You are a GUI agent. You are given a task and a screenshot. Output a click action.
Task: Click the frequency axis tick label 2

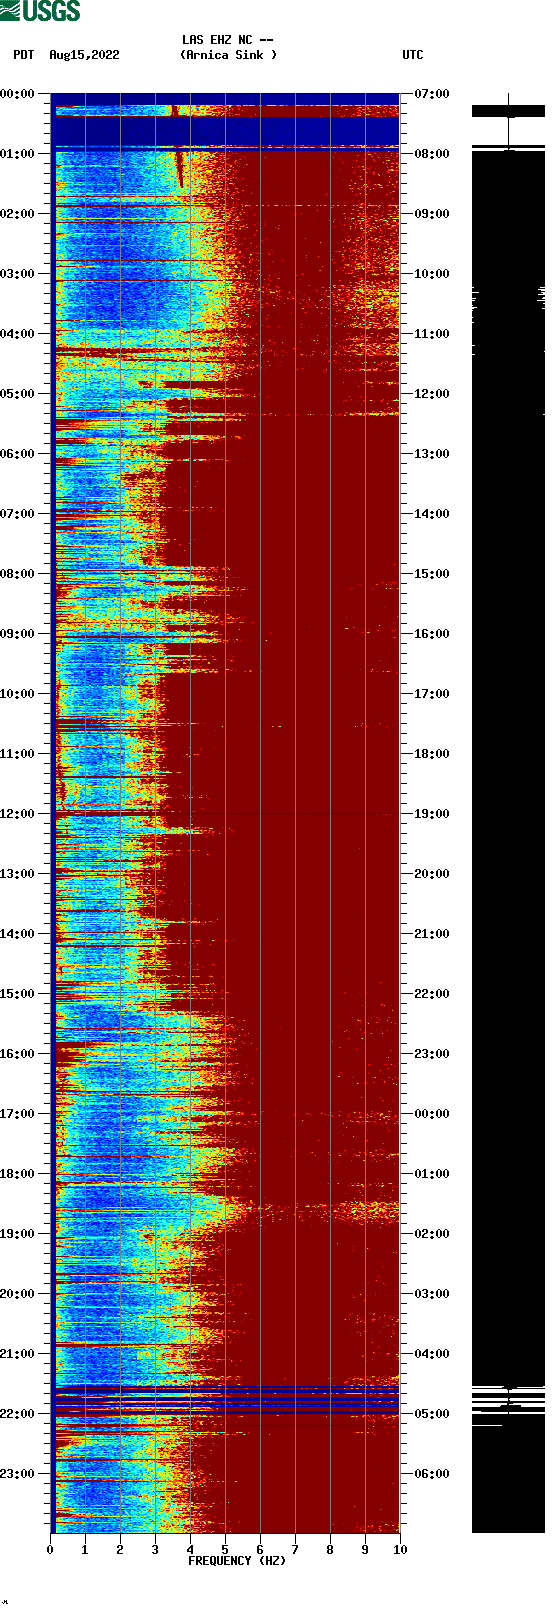pyautogui.click(x=120, y=1550)
